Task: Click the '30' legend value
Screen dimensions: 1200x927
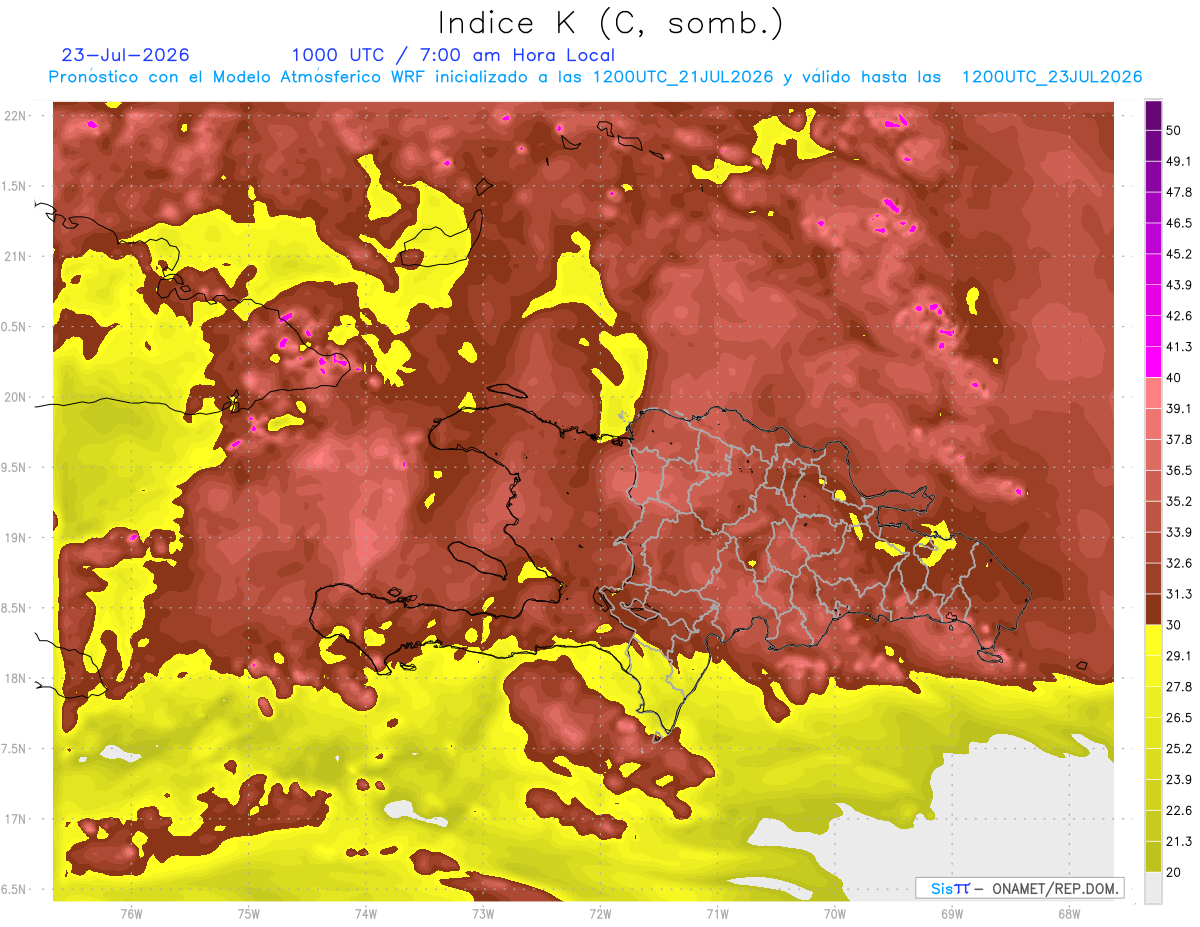Action: [x=1173, y=625]
